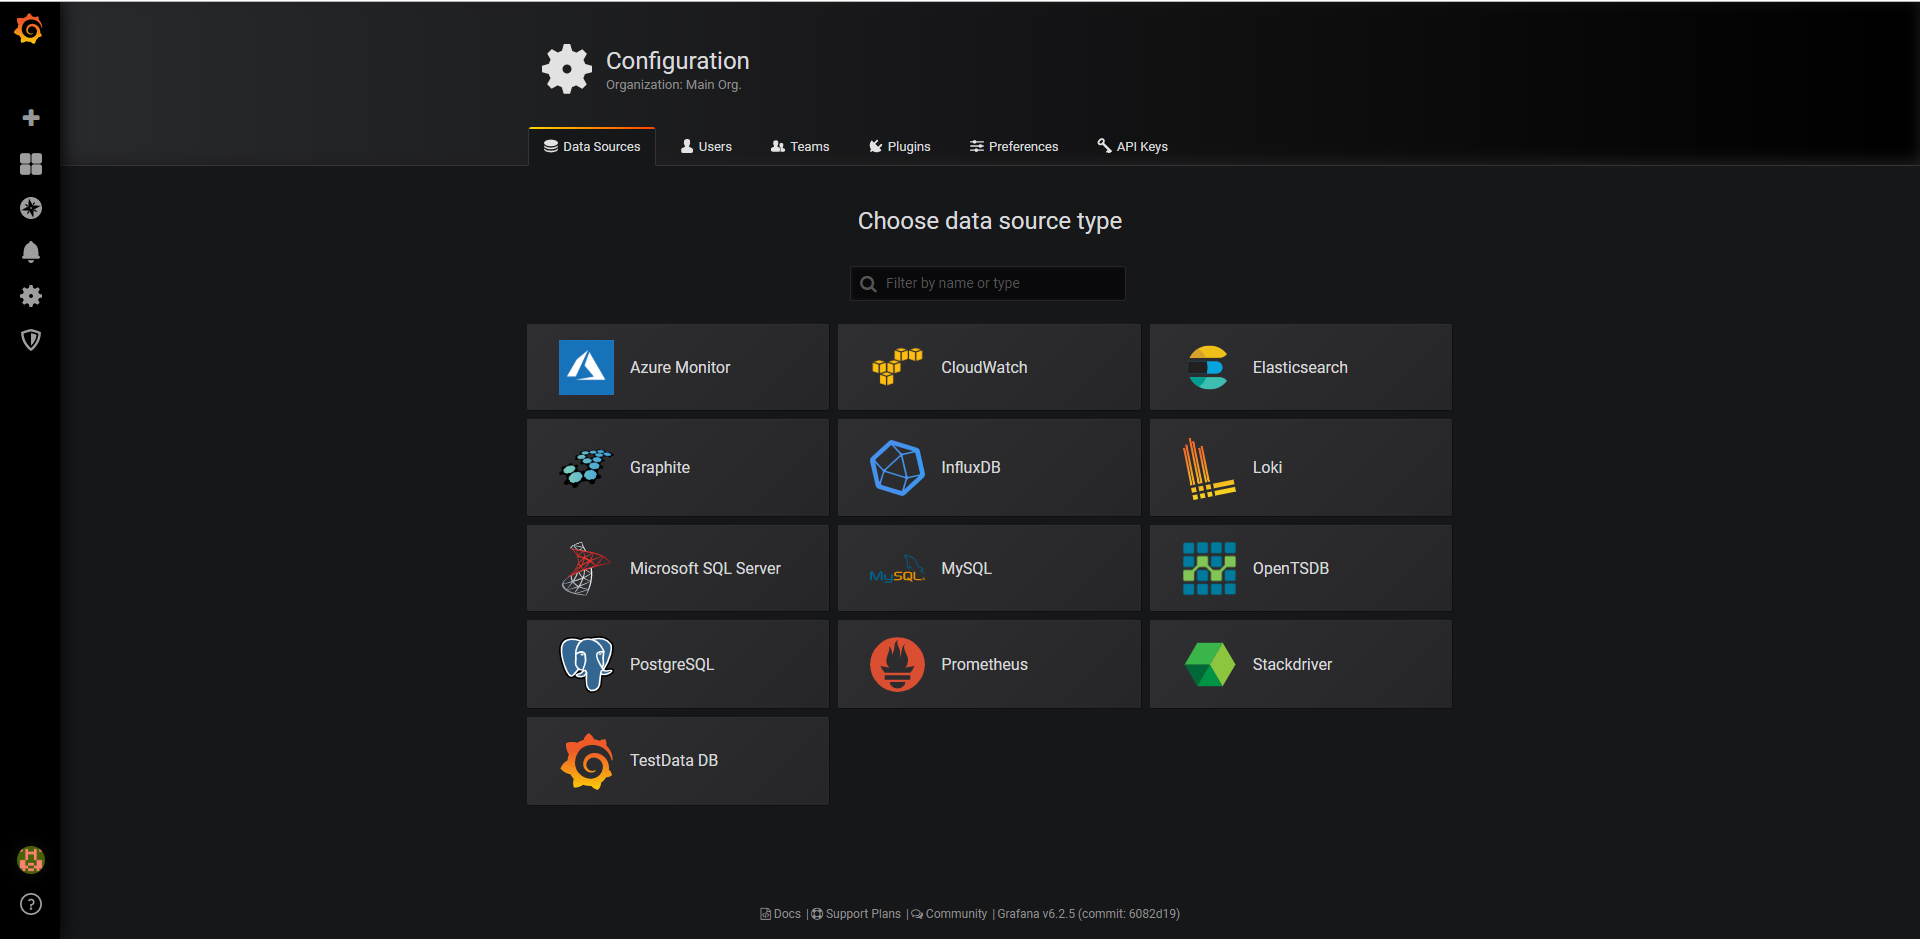Open the Docs link in footer
This screenshot has height=939, width=1920.
(781, 914)
